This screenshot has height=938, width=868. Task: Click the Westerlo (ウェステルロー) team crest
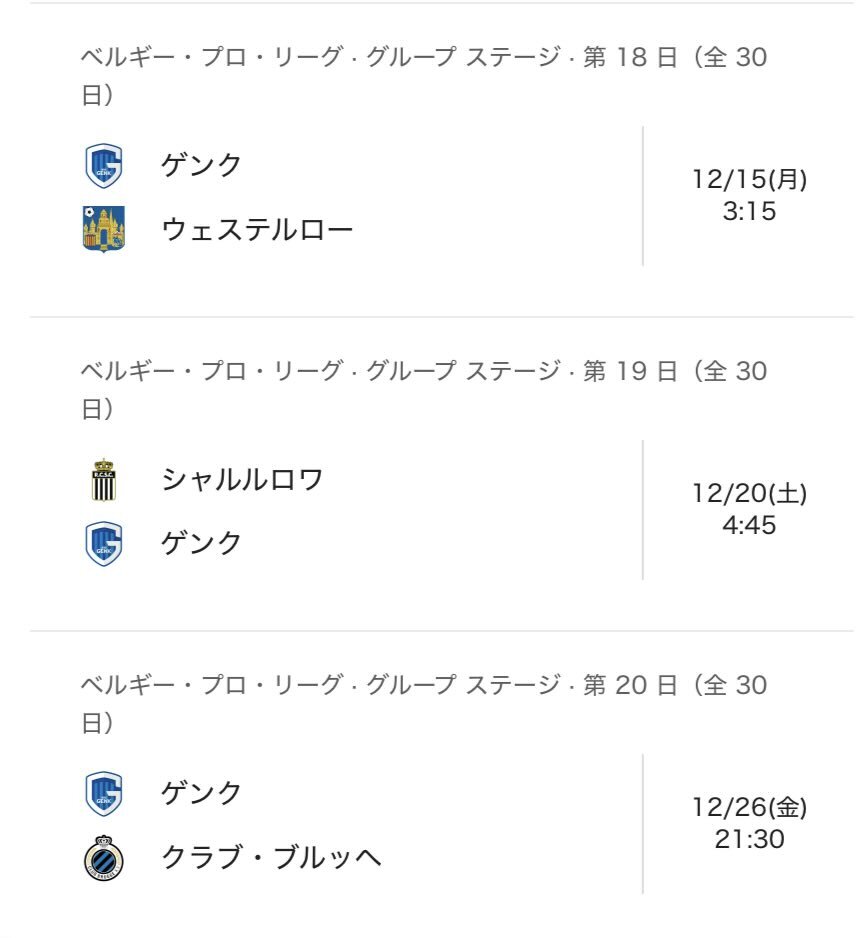103,229
